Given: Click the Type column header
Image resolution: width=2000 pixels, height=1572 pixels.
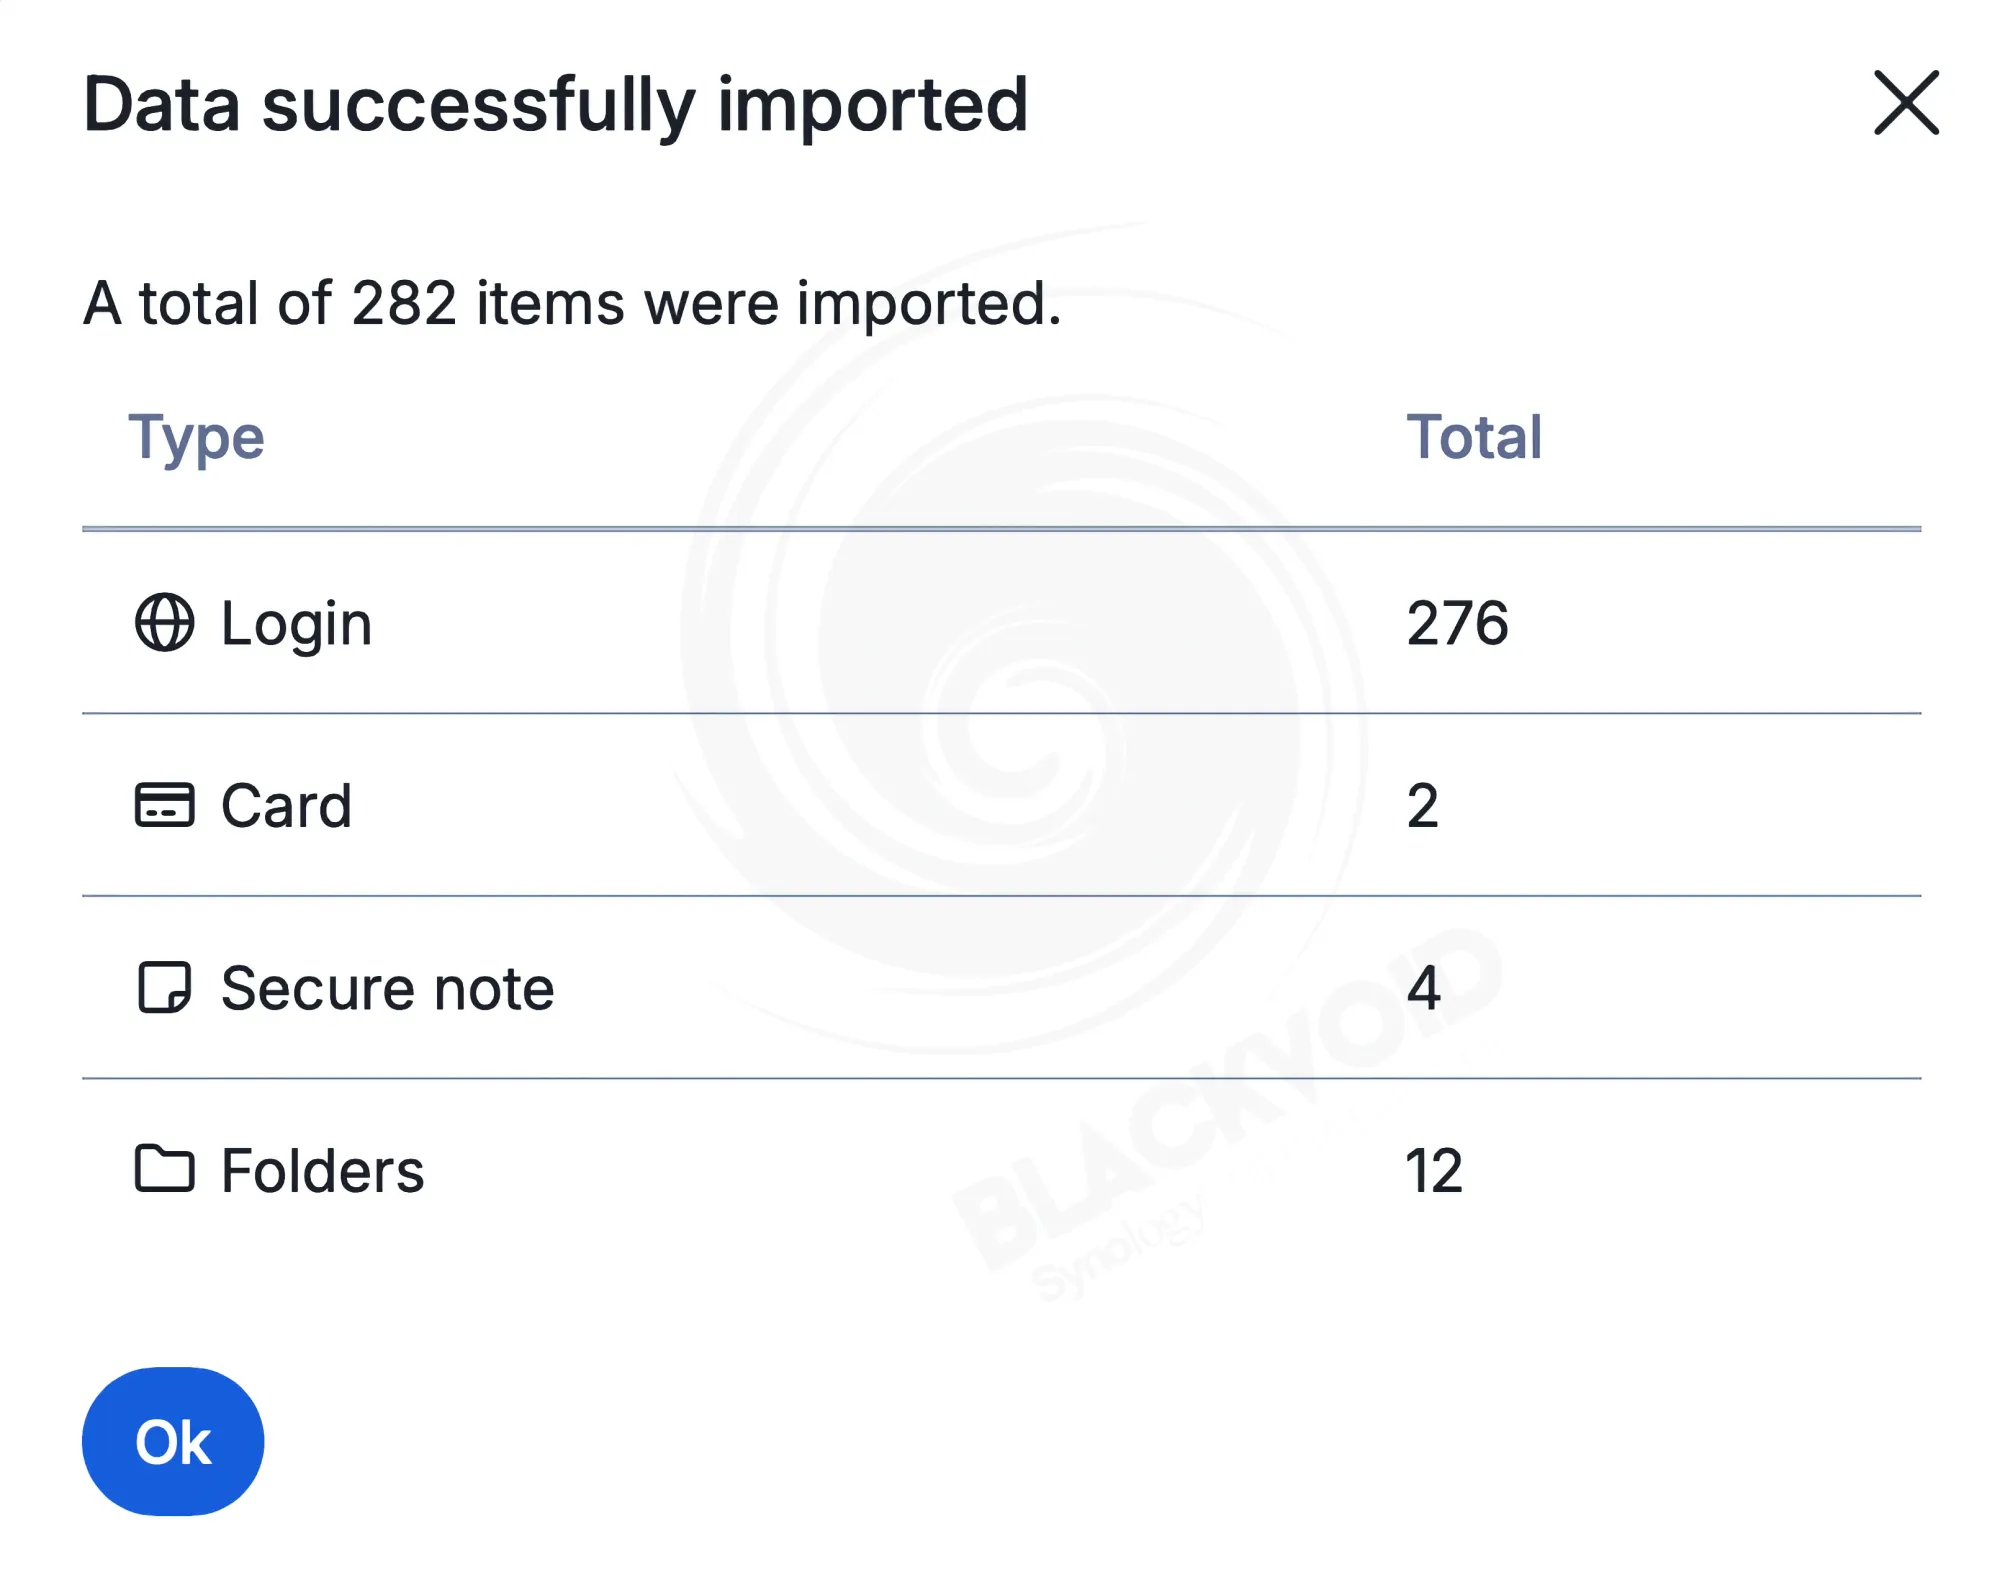Looking at the screenshot, I should pos(196,437).
